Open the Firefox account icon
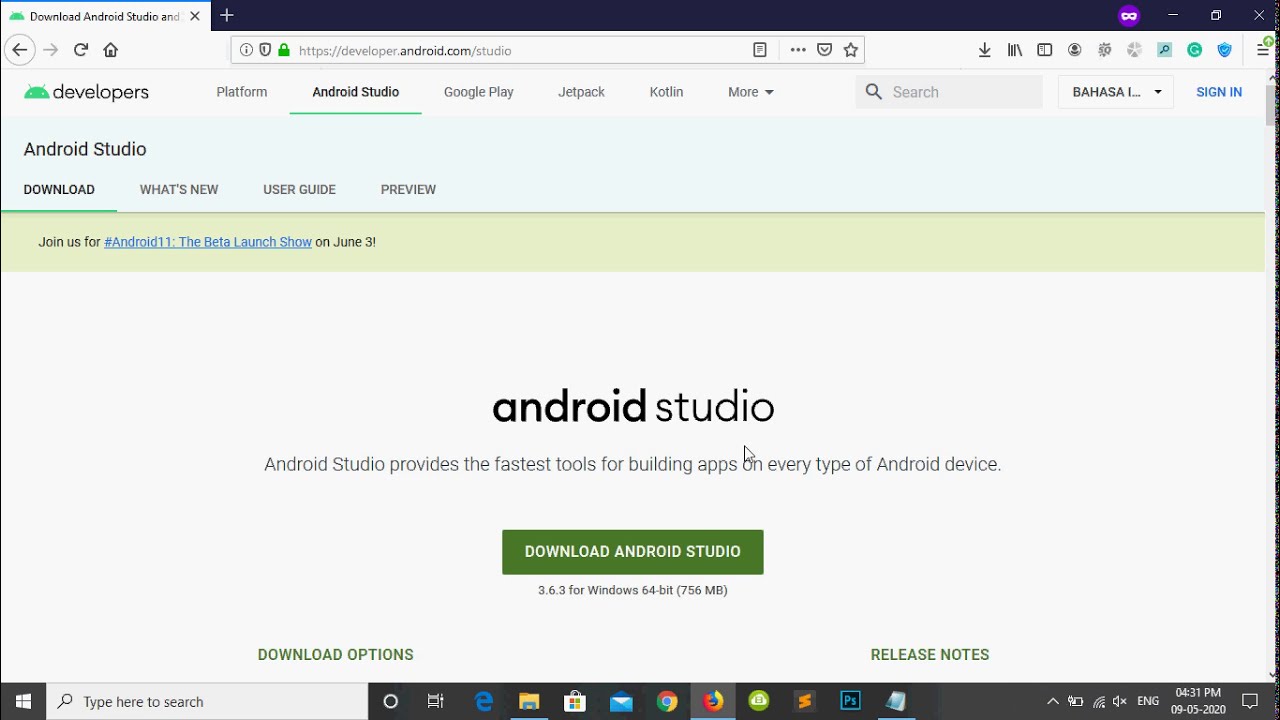This screenshot has height=720, width=1280. 1075,50
